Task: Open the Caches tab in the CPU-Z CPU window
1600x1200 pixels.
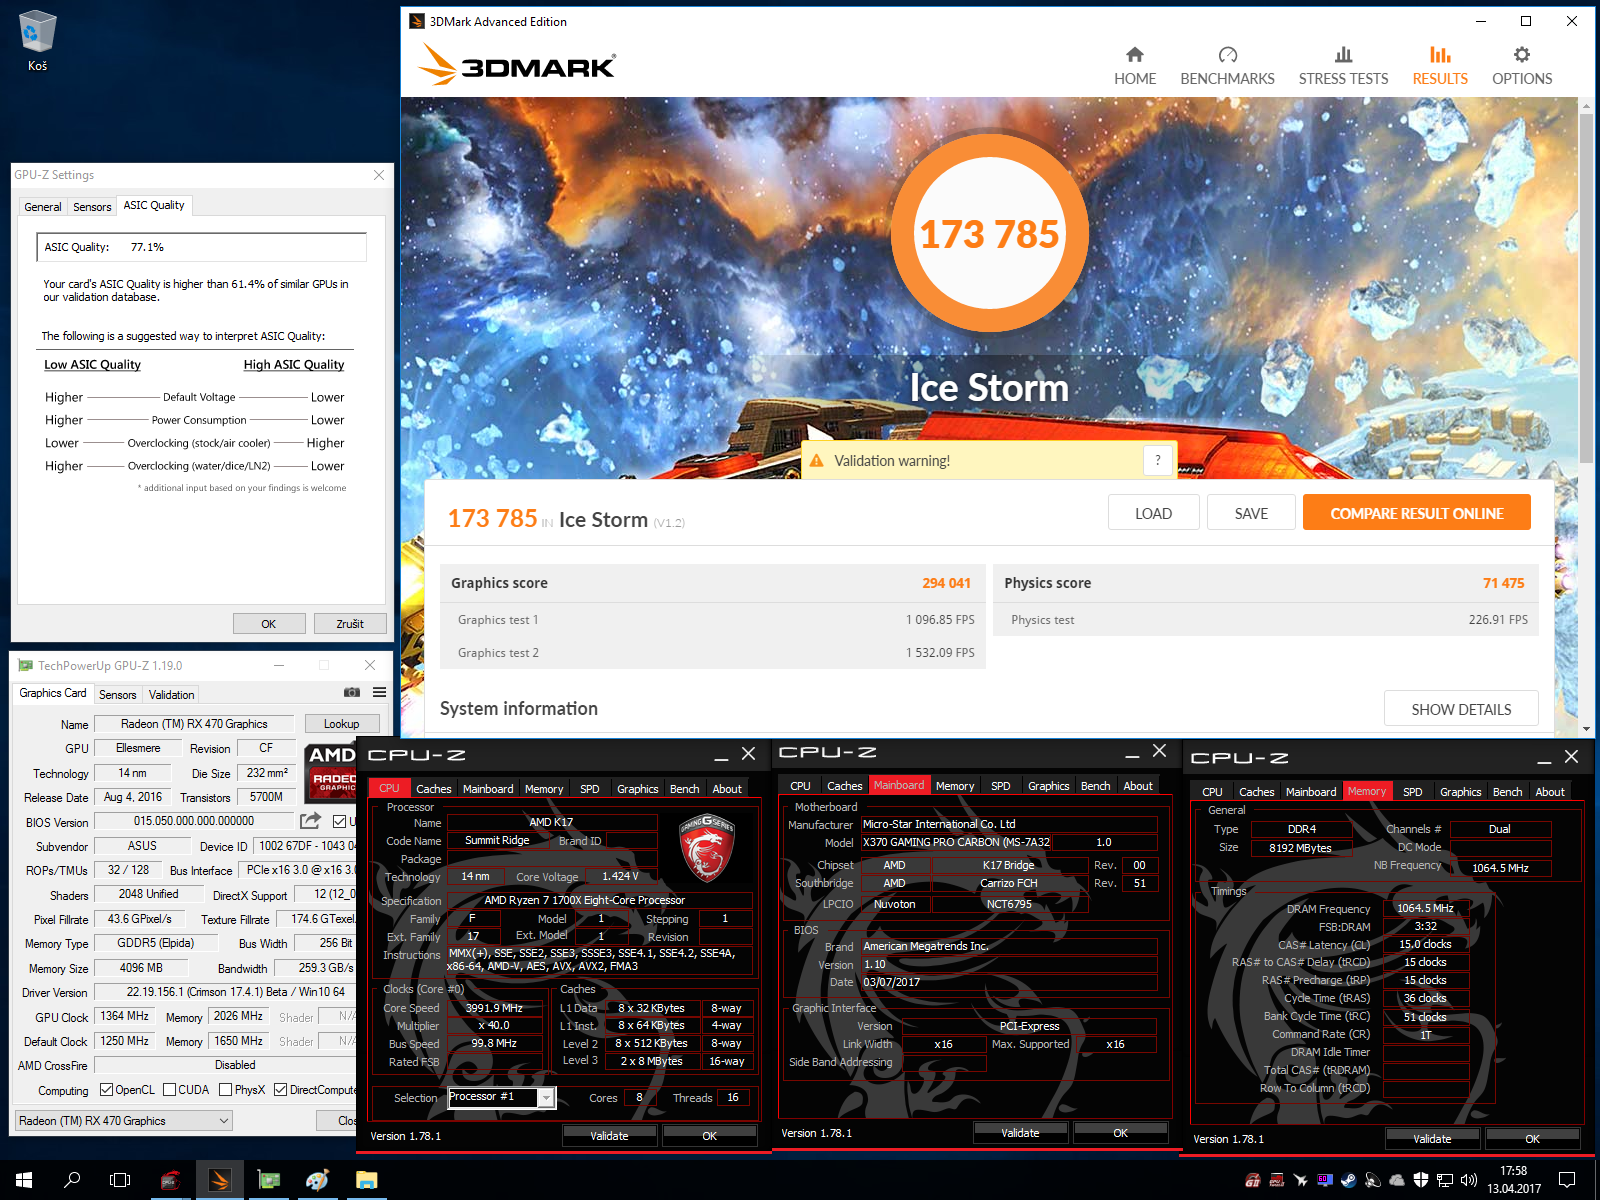Action: [434, 789]
